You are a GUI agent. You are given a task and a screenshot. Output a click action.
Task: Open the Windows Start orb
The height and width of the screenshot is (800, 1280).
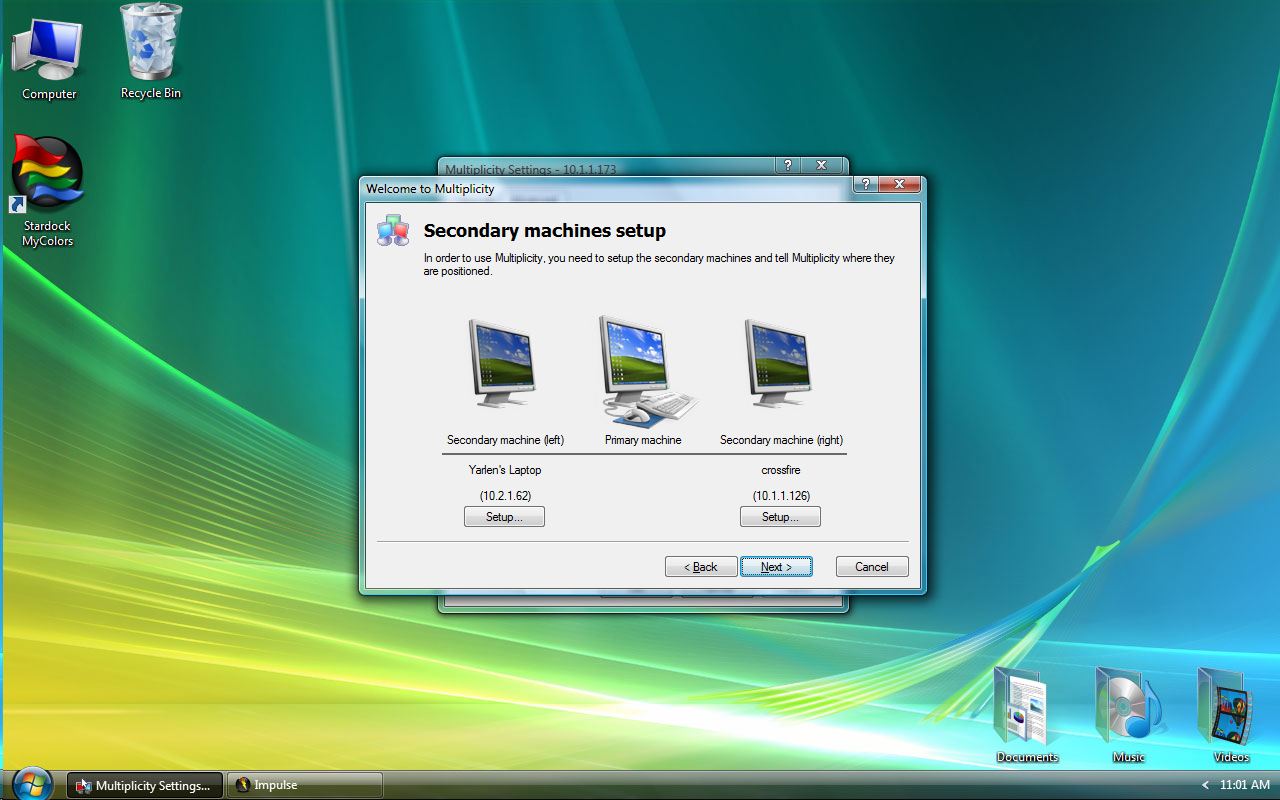pyautogui.click(x=32, y=784)
